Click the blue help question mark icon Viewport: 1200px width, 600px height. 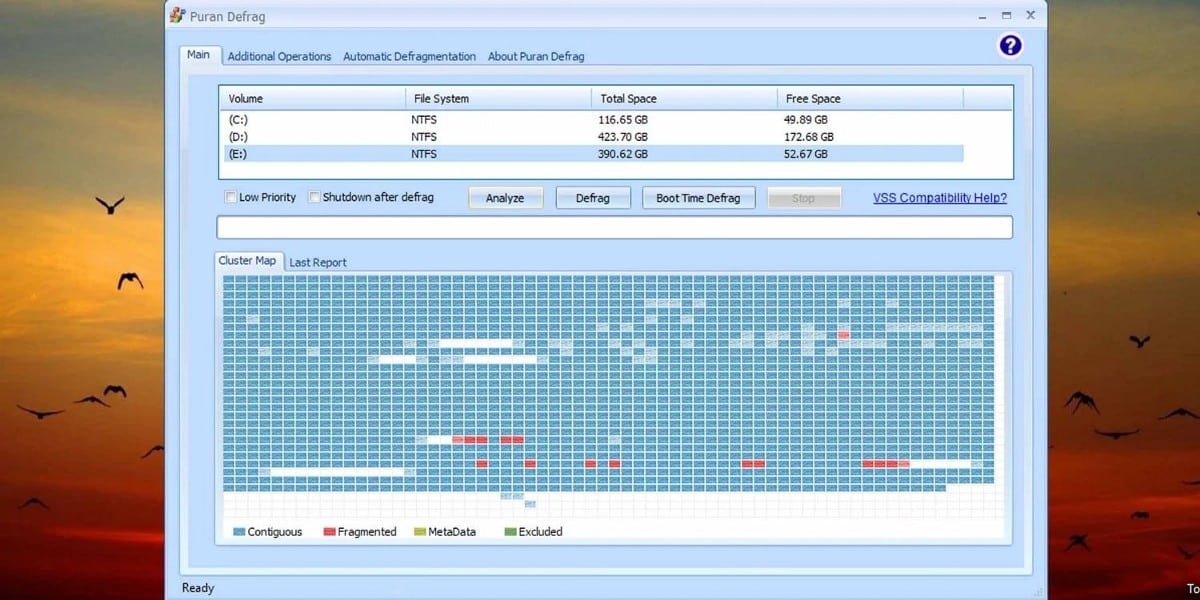pos(1010,46)
